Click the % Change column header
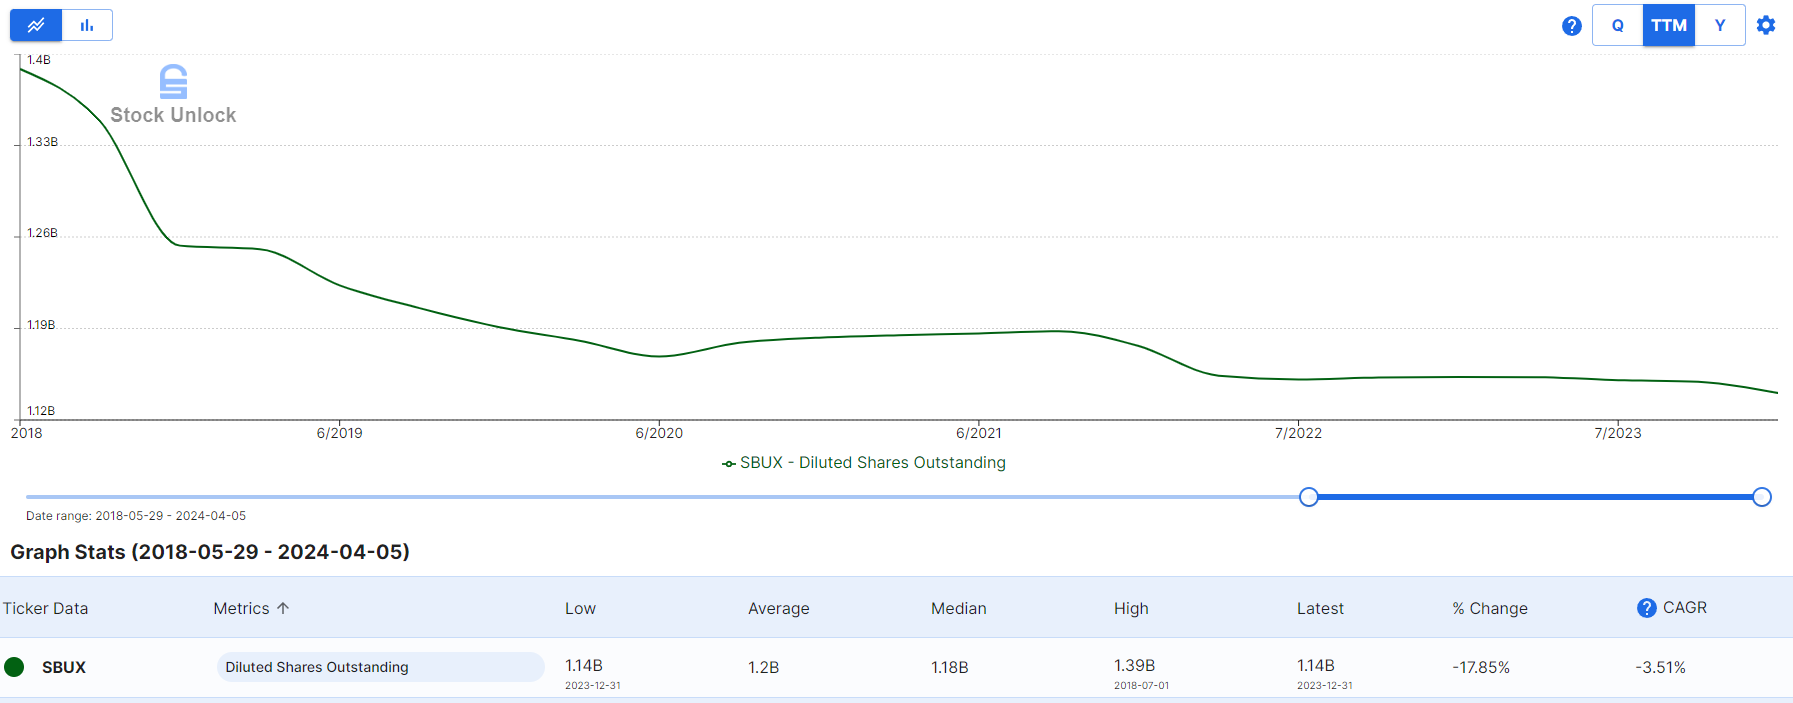Image resolution: width=1793 pixels, height=703 pixels. pyautogui.click(x=1490, y=608)
